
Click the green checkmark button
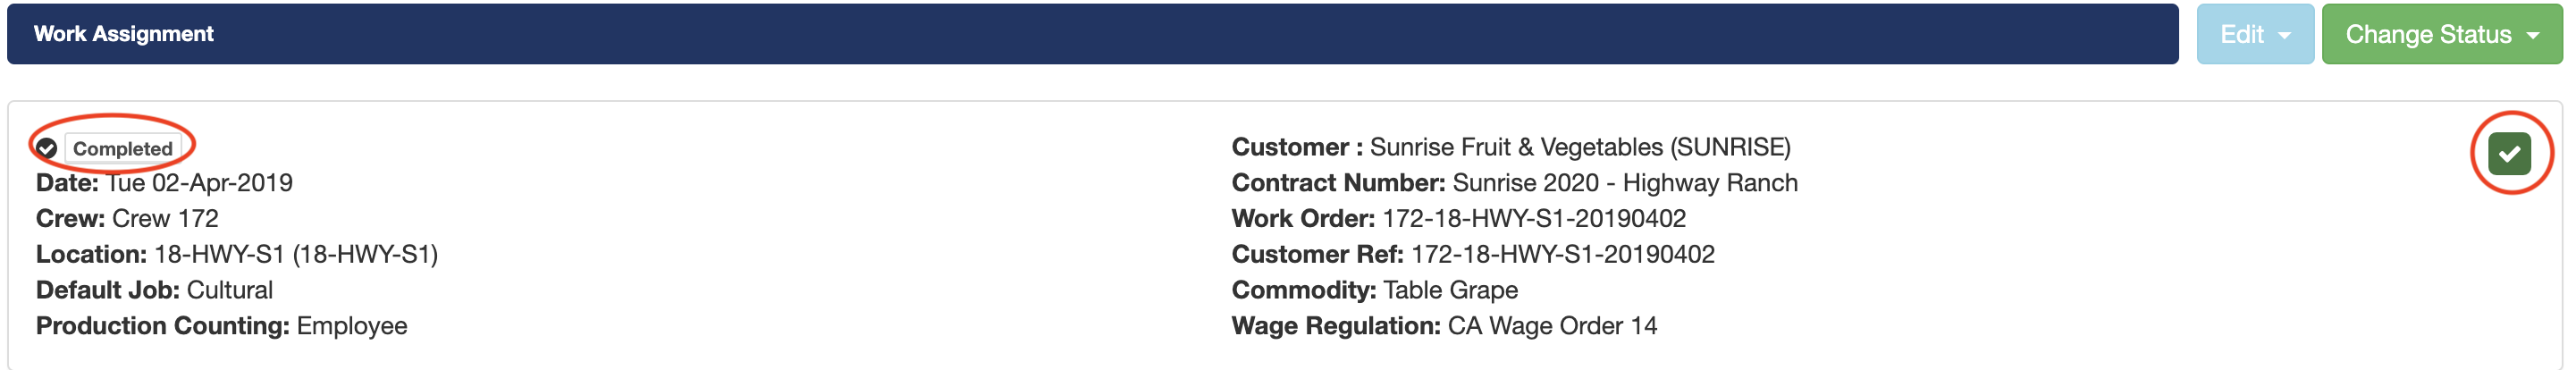2509,153
